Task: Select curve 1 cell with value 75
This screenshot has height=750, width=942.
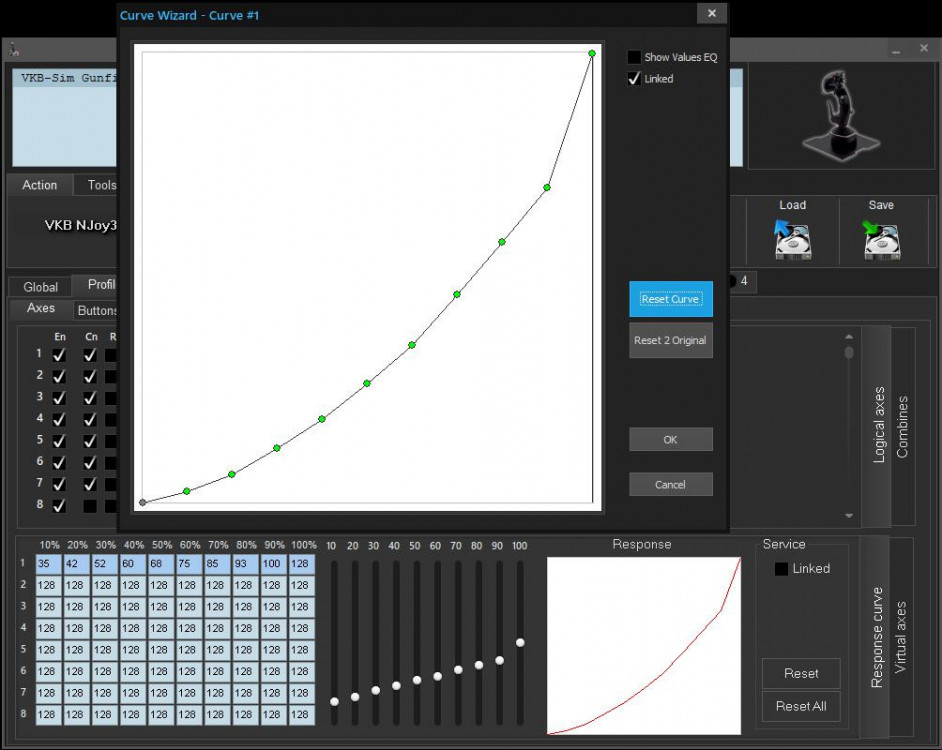Action: 189,564
